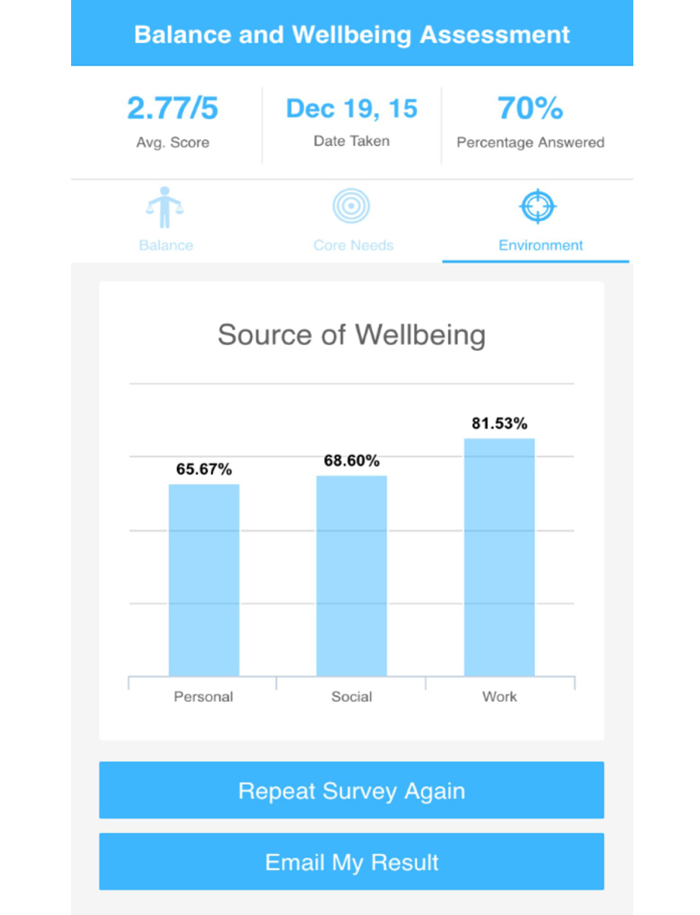
Task: Click the 2.77/5 average score
Action: [x=173, y=108]
